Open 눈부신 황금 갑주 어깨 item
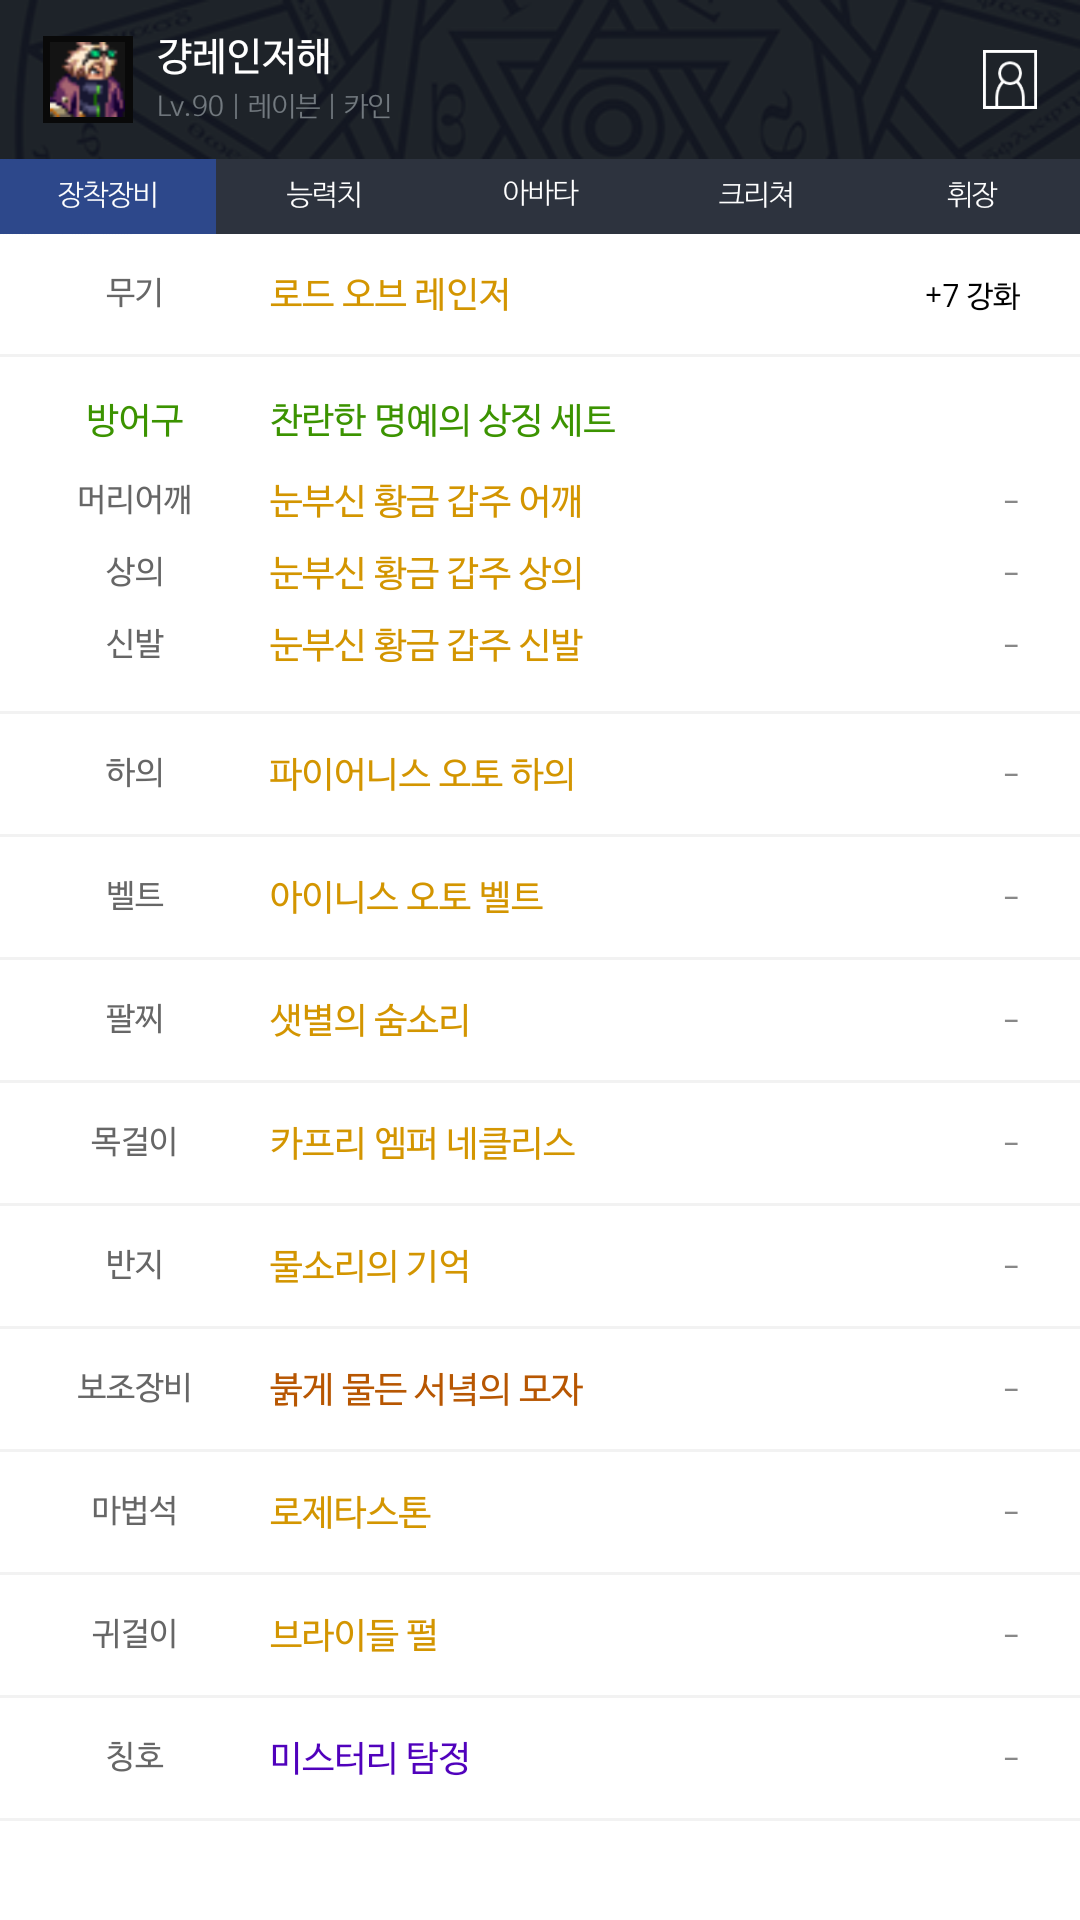Viewport: 1080px width, 1920px height. click(426, 501)
